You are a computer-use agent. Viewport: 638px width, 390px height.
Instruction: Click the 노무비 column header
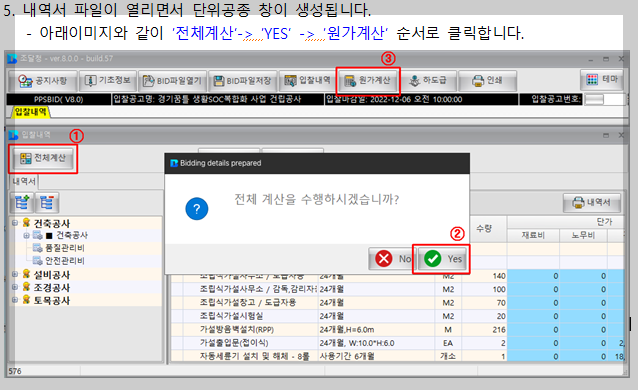click(583, 235)
